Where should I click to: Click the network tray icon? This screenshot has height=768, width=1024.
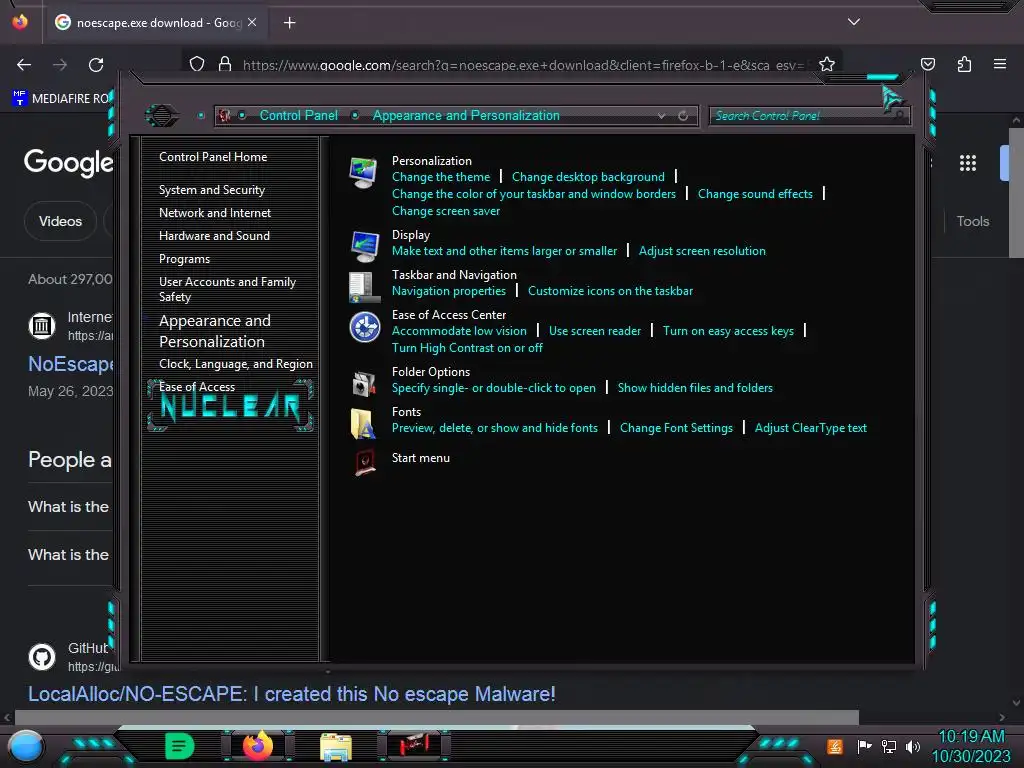pos(889,746)
